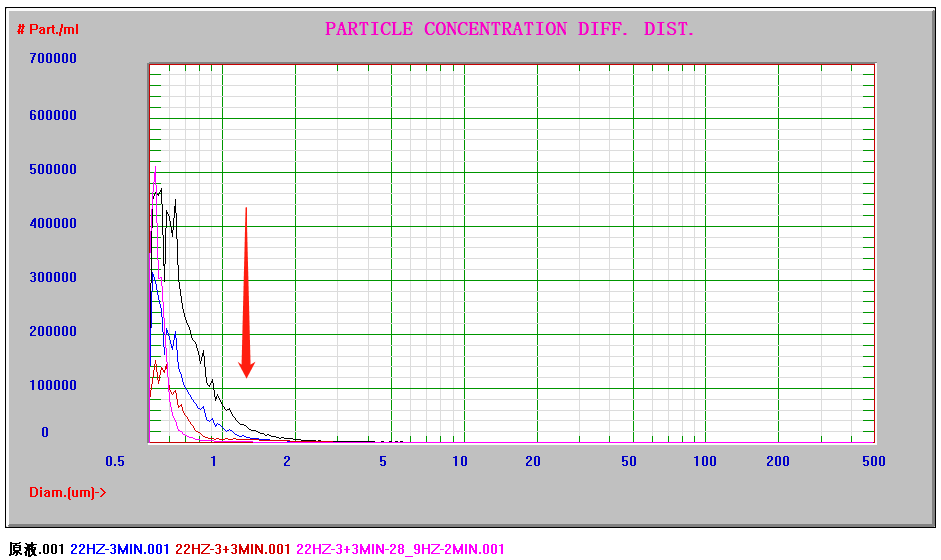
Task: Click the 0.5 x-axis tick label
Action: (x=116, y=462)
